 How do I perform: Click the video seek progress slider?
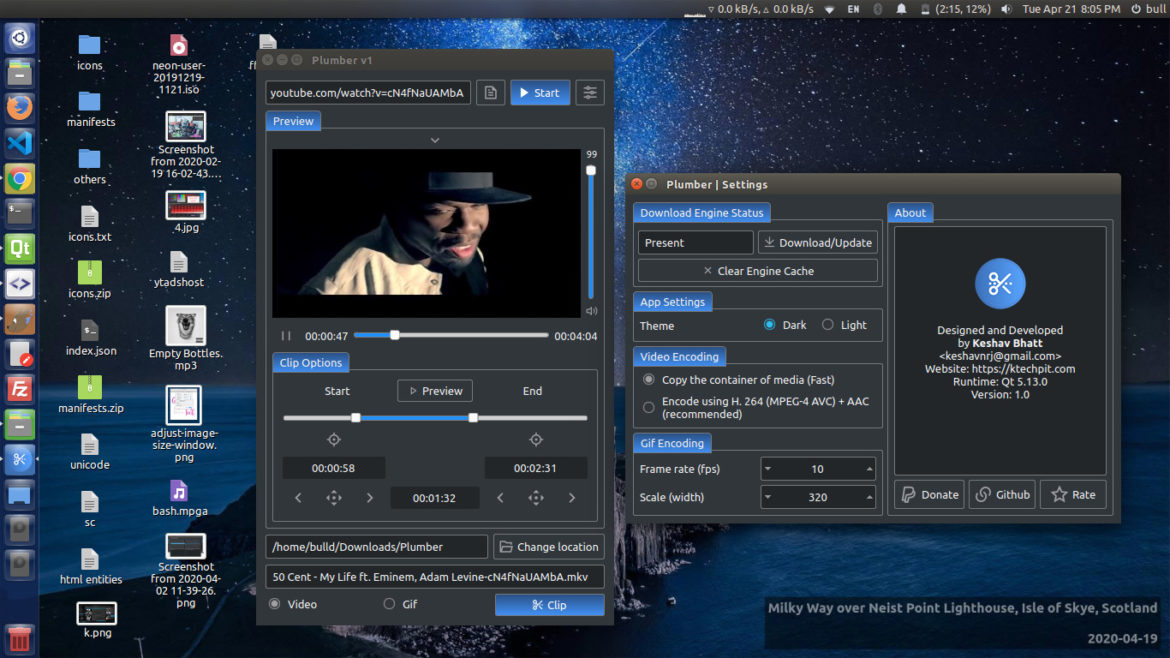coord(450,336)
